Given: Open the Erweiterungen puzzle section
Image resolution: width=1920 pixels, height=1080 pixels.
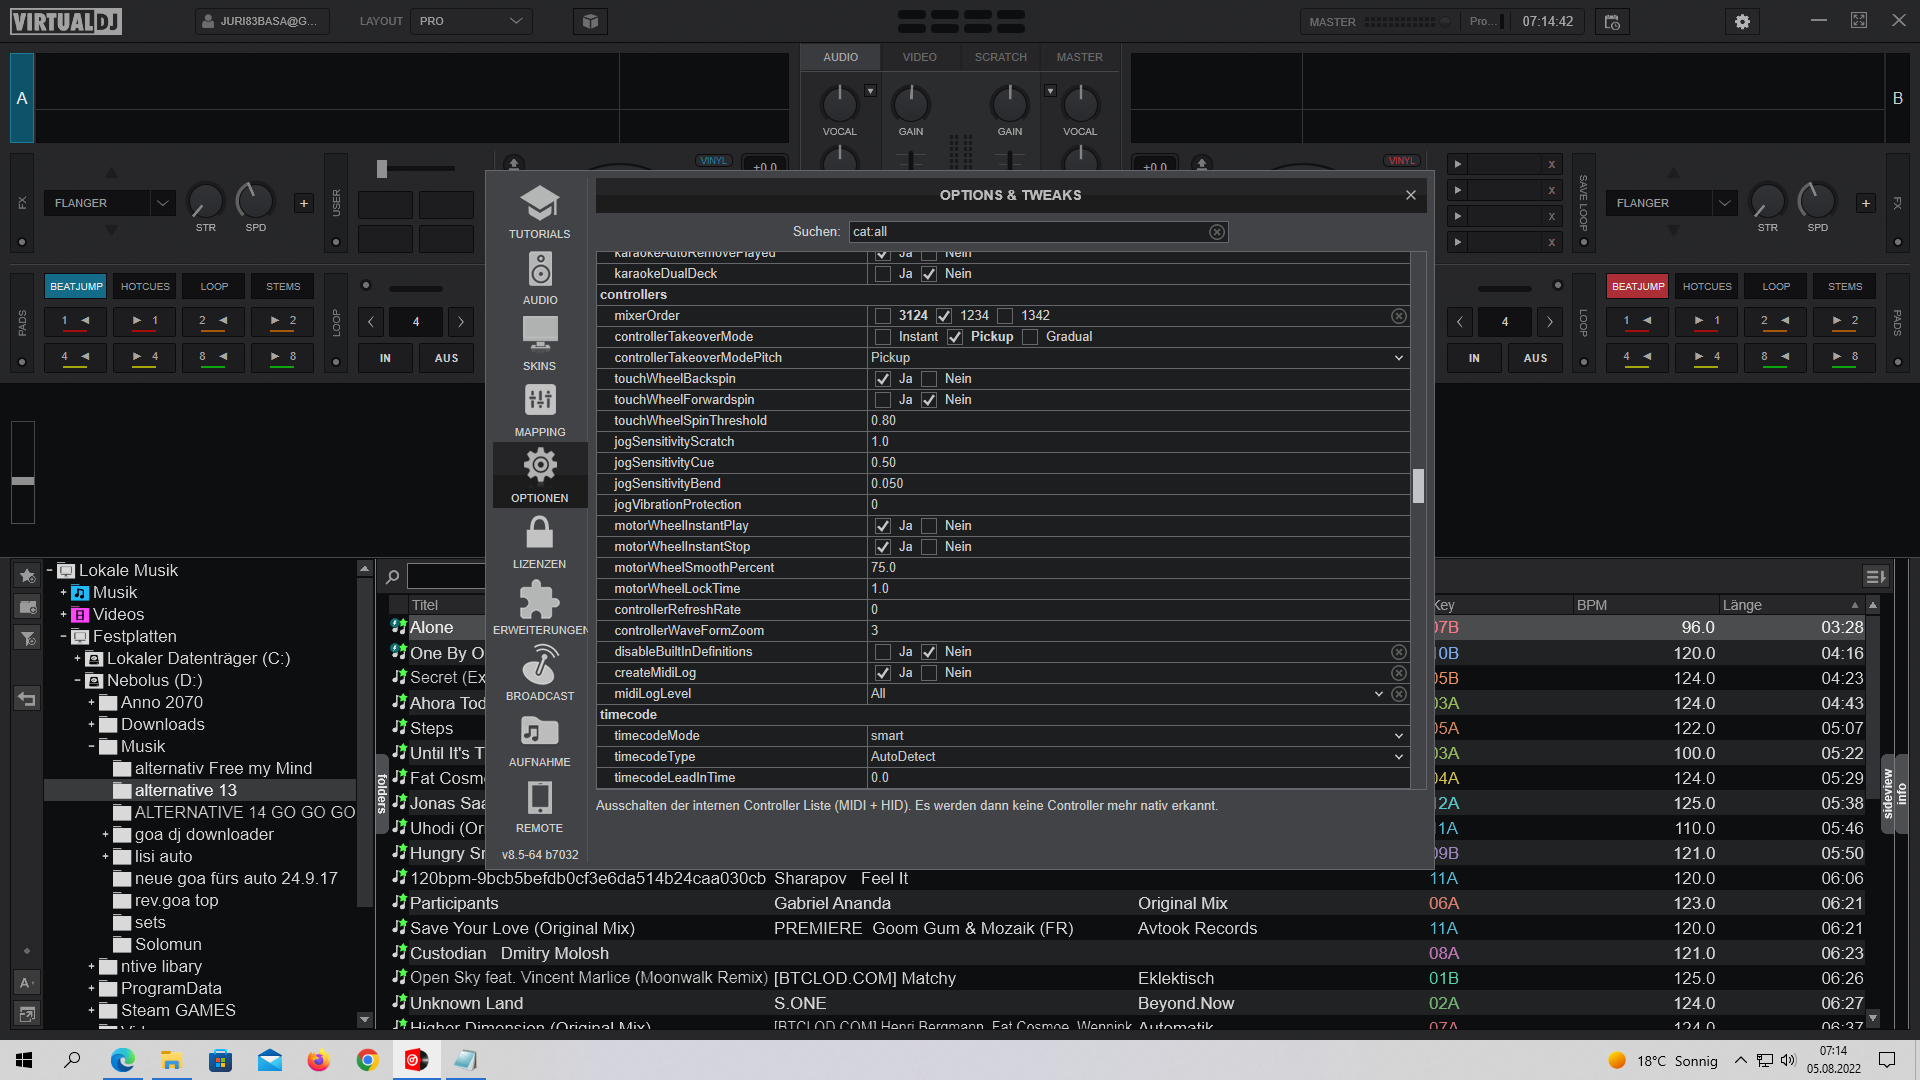Looking at the screenshot, I should click(539, 608).
